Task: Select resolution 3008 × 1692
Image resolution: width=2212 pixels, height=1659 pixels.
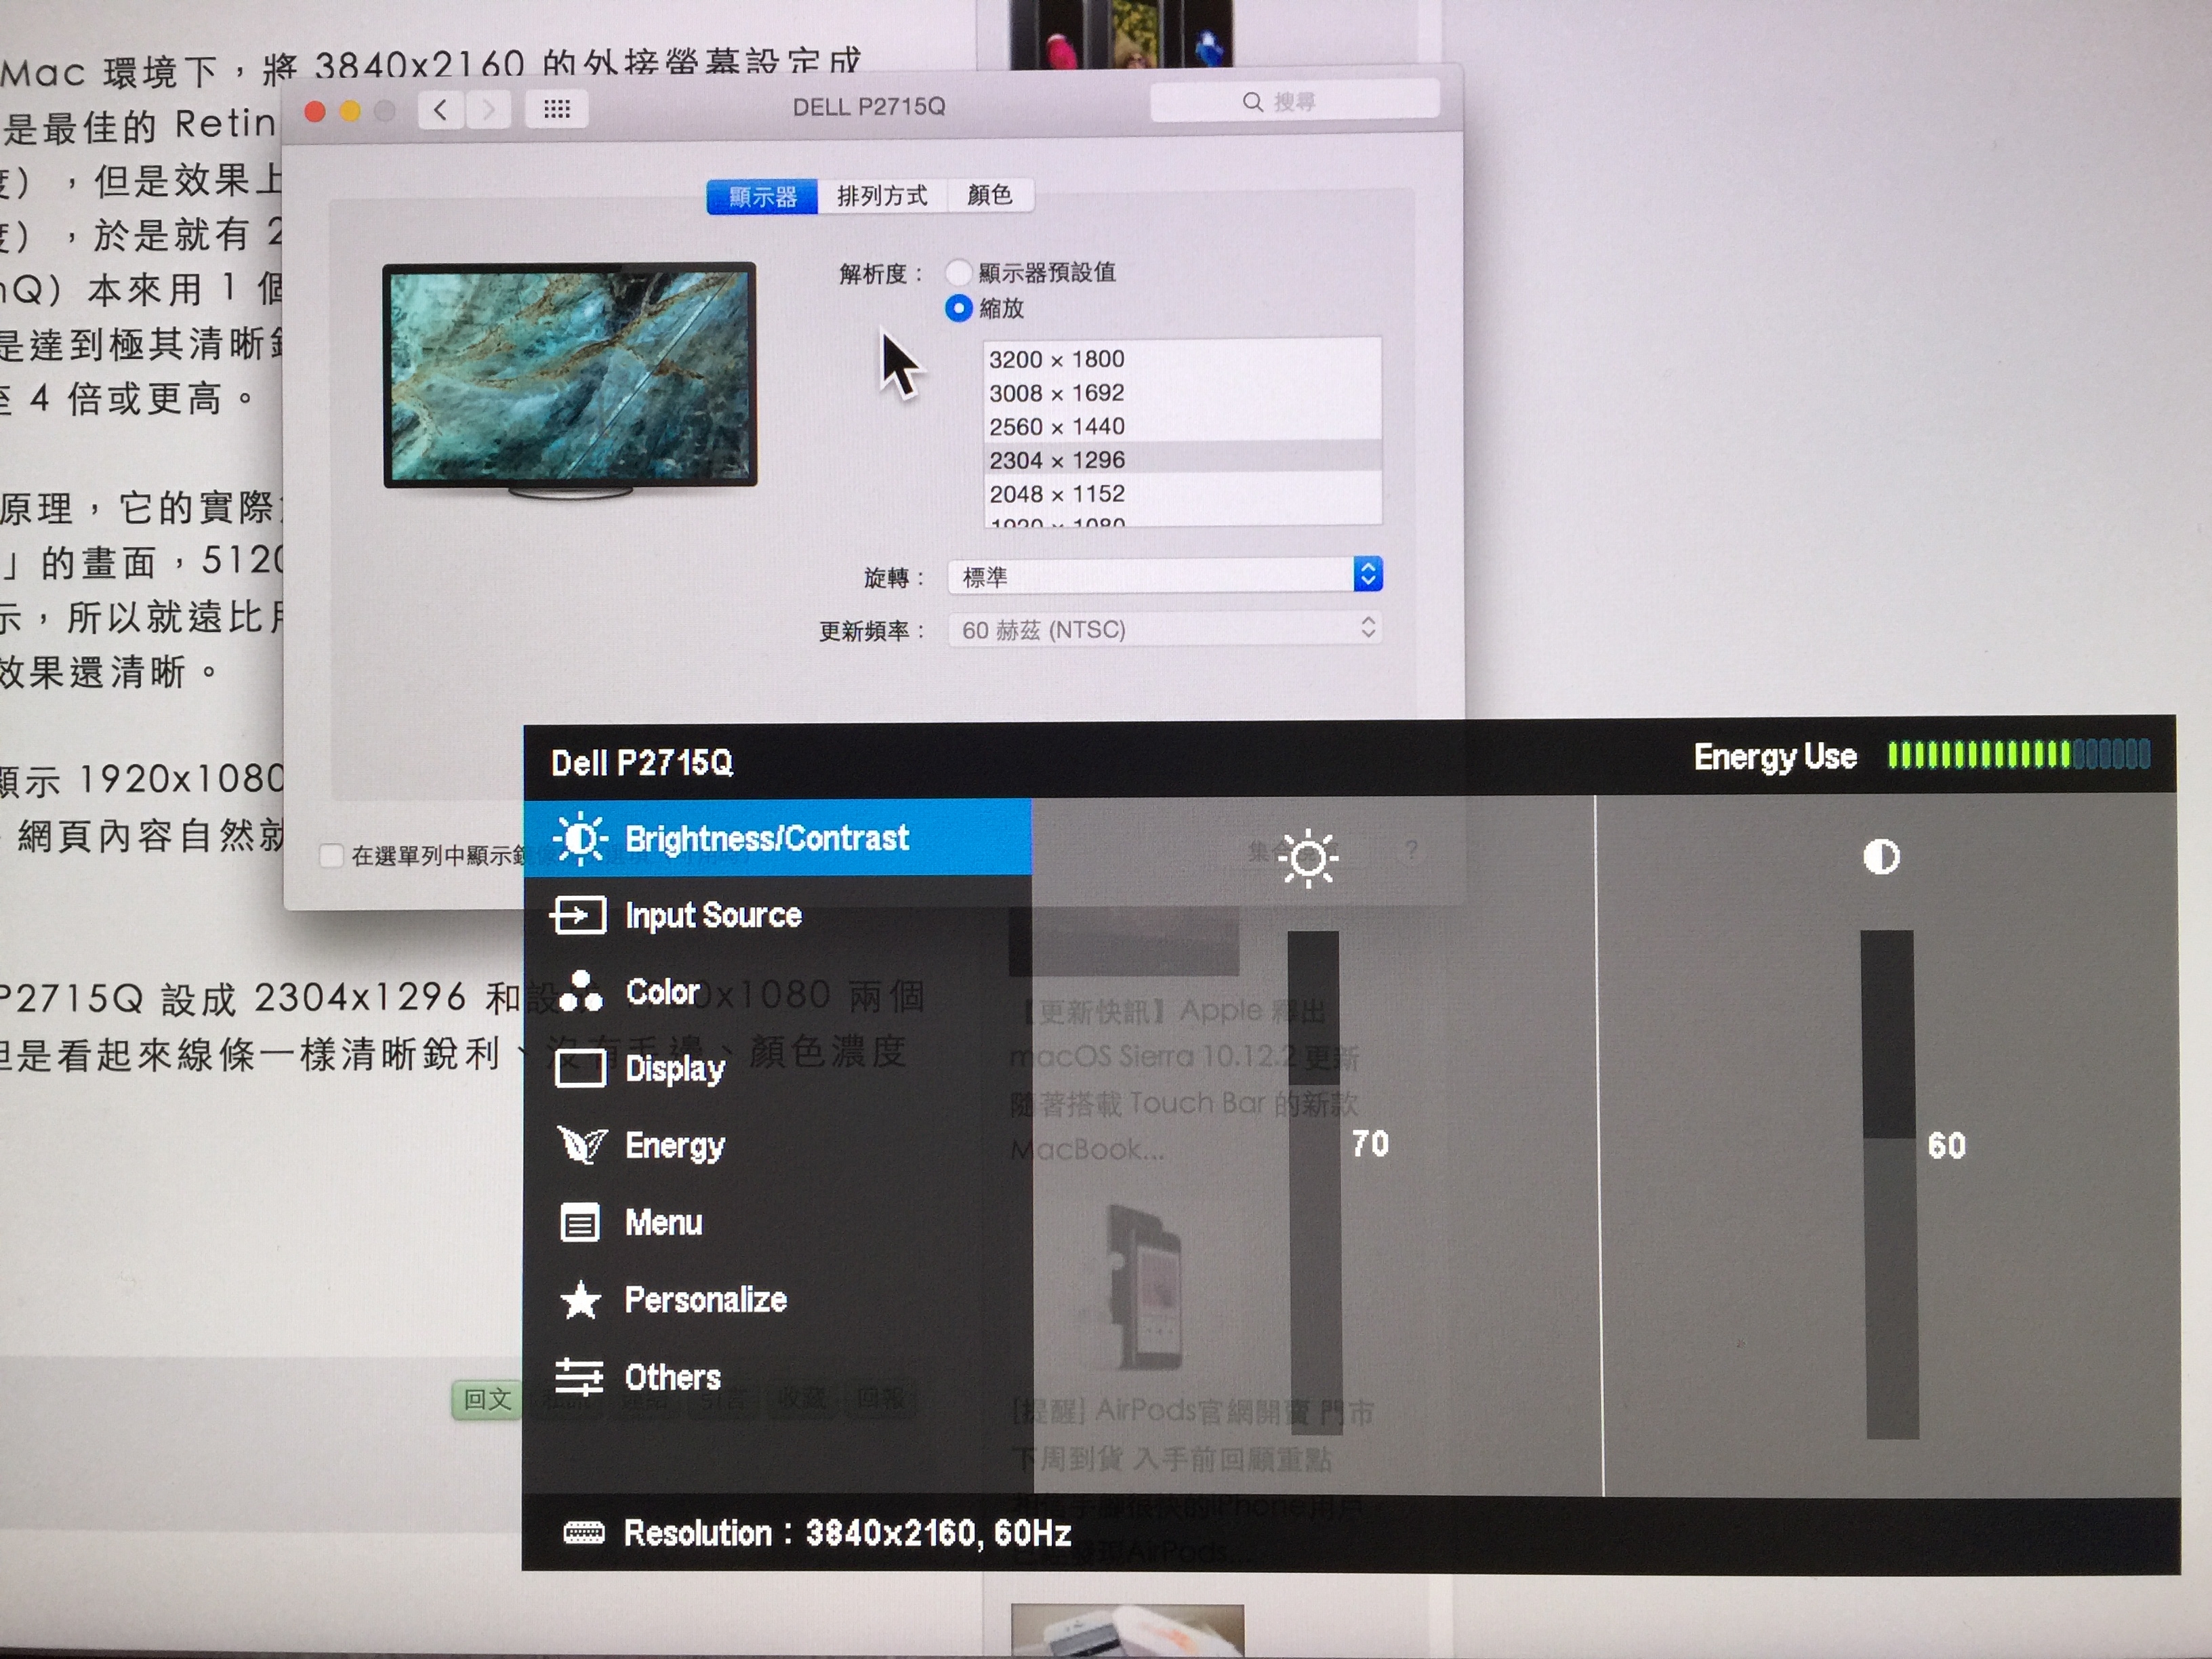Action: click(x=1182, y=393)
